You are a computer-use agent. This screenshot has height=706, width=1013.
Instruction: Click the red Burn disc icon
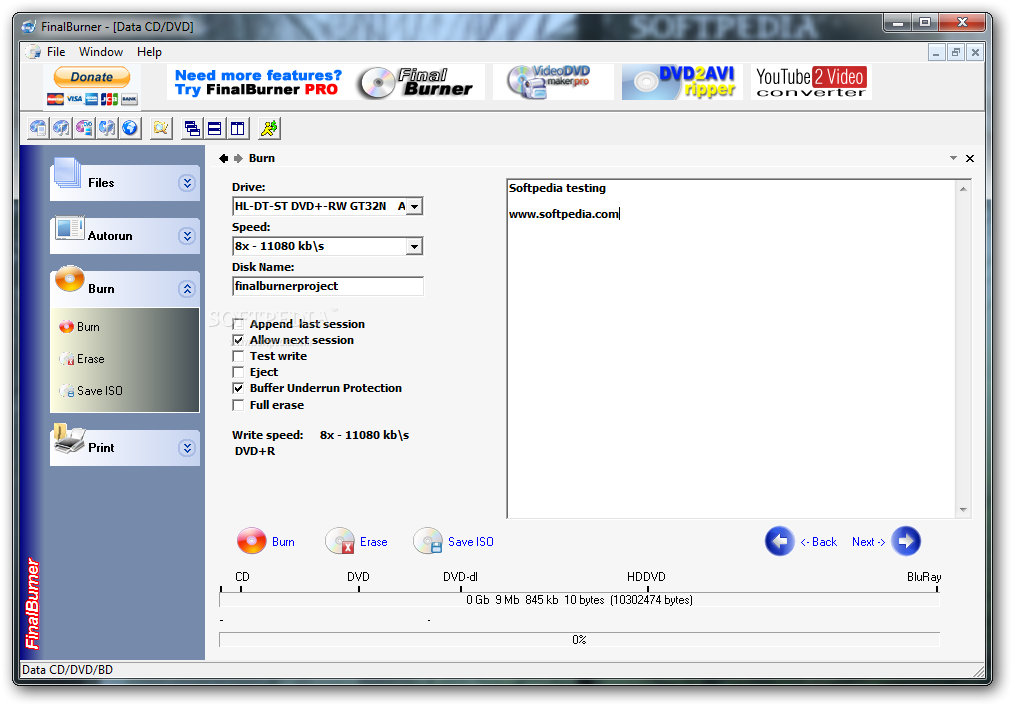click(251, 541)
